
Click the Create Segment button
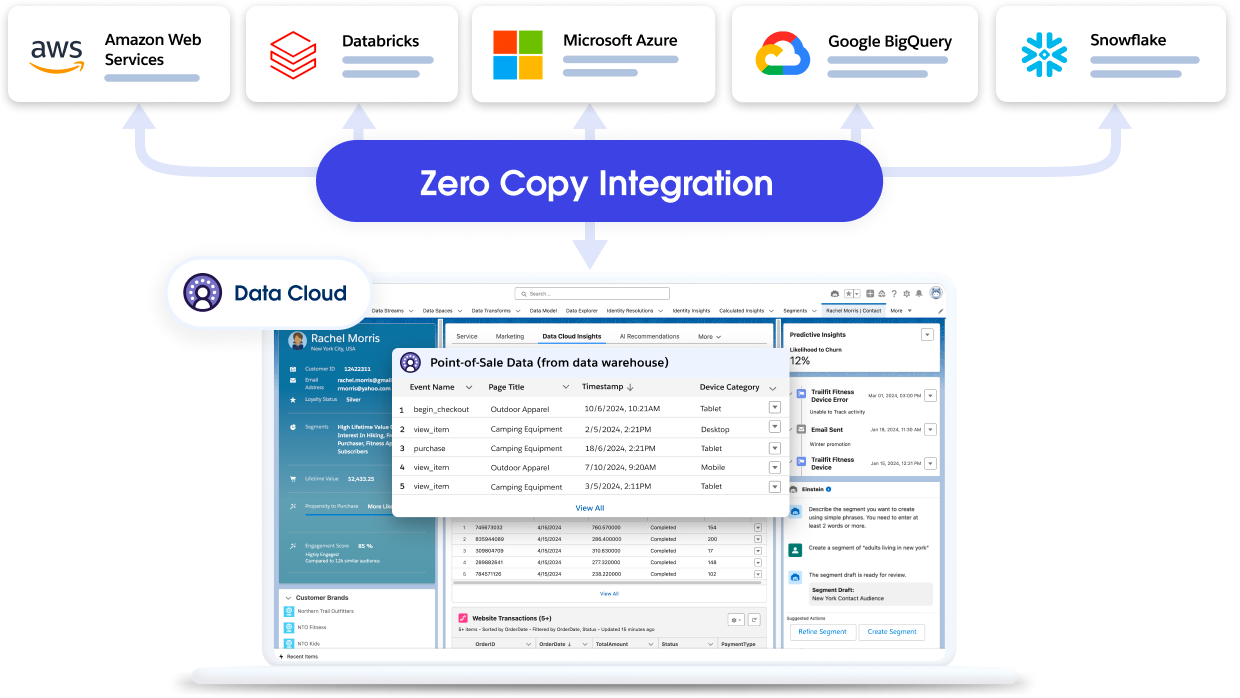891,632
